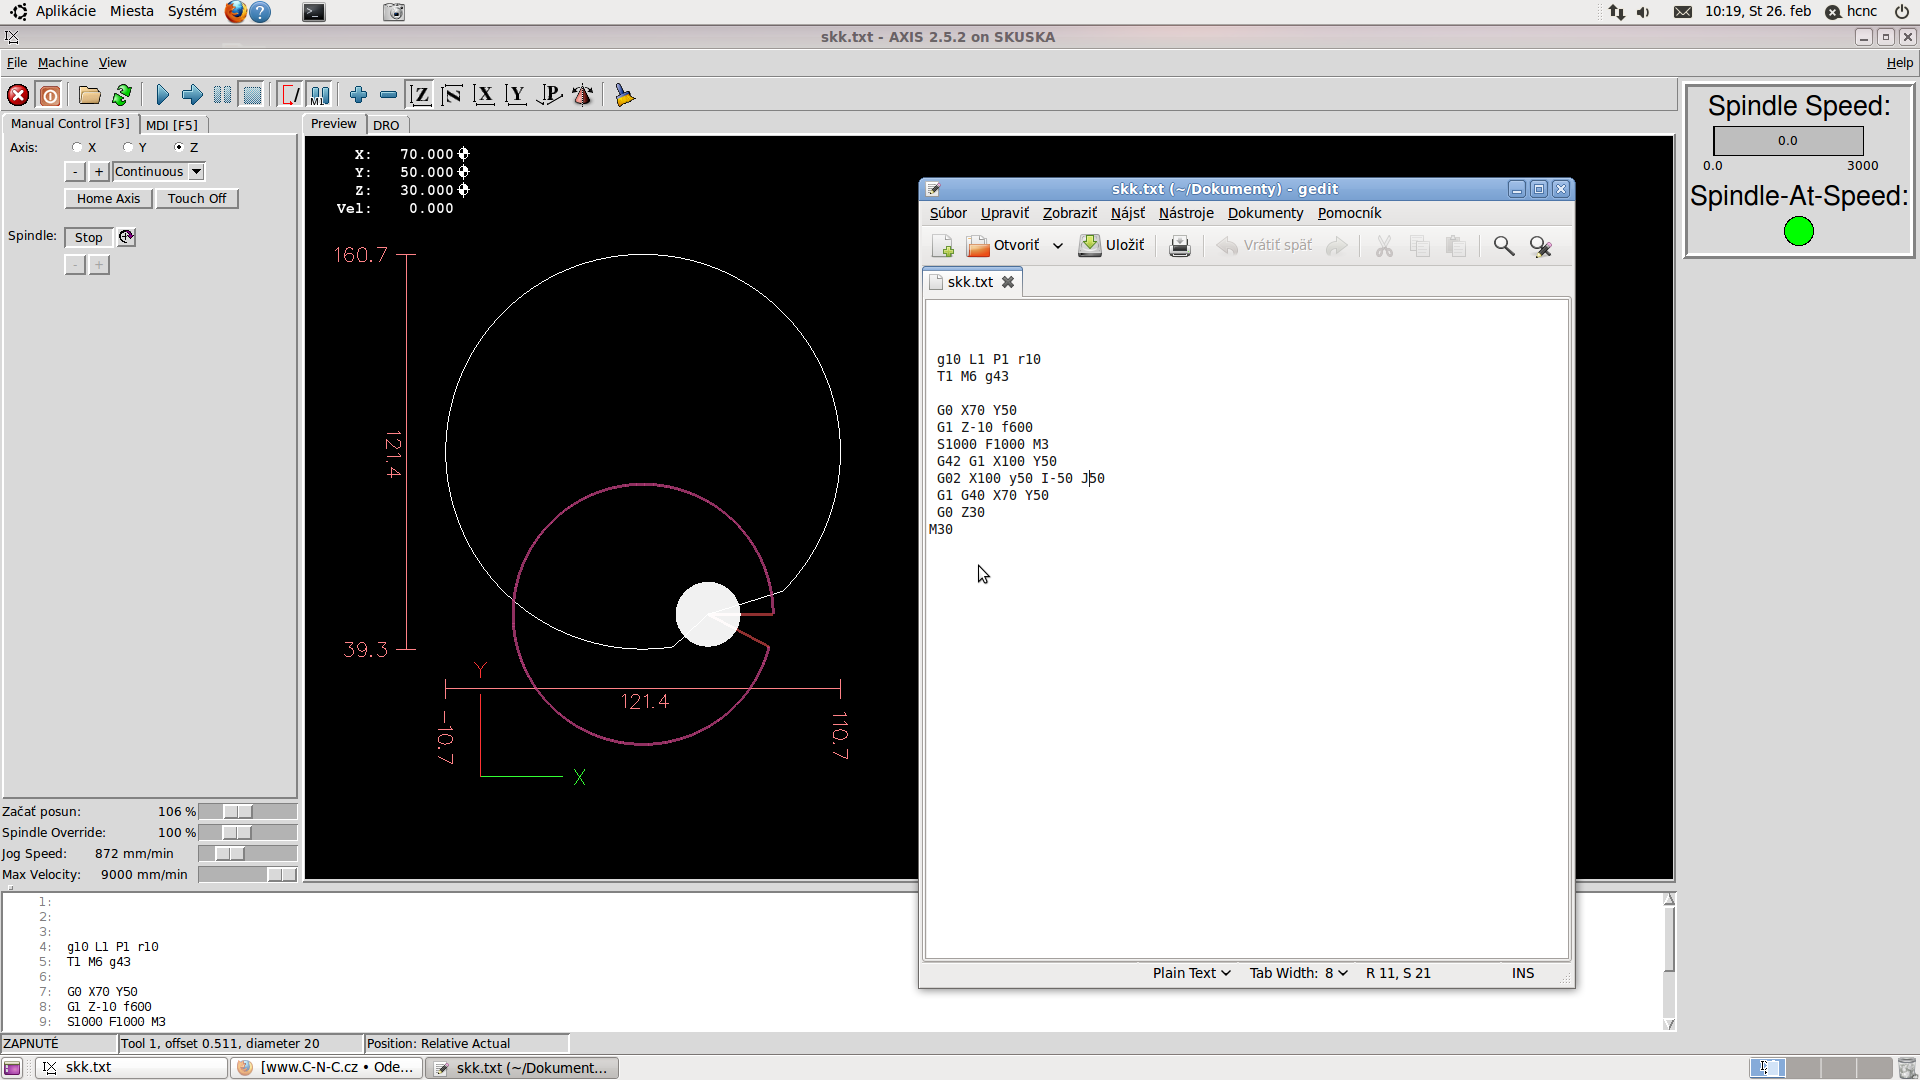Clear live plot with broom icon
This screenshot has width=1920, height=1080.
tap(625, 95)
